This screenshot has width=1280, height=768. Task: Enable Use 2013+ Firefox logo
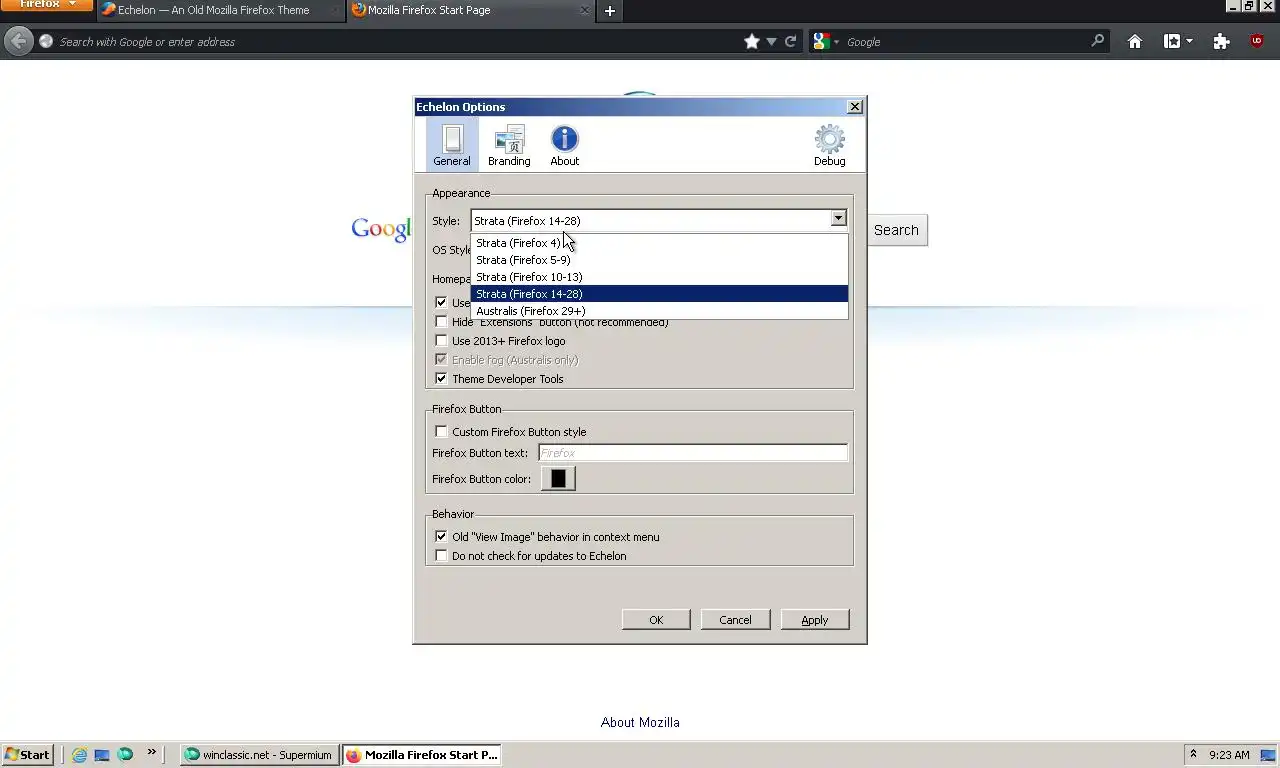441,341
